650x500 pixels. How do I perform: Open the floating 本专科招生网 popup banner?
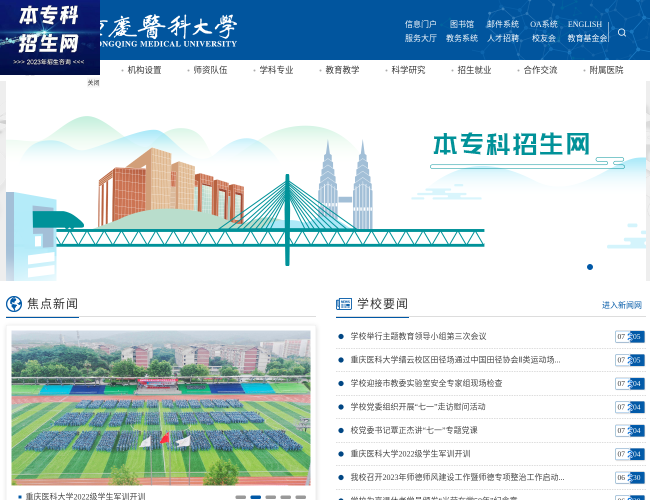[50, 37]
